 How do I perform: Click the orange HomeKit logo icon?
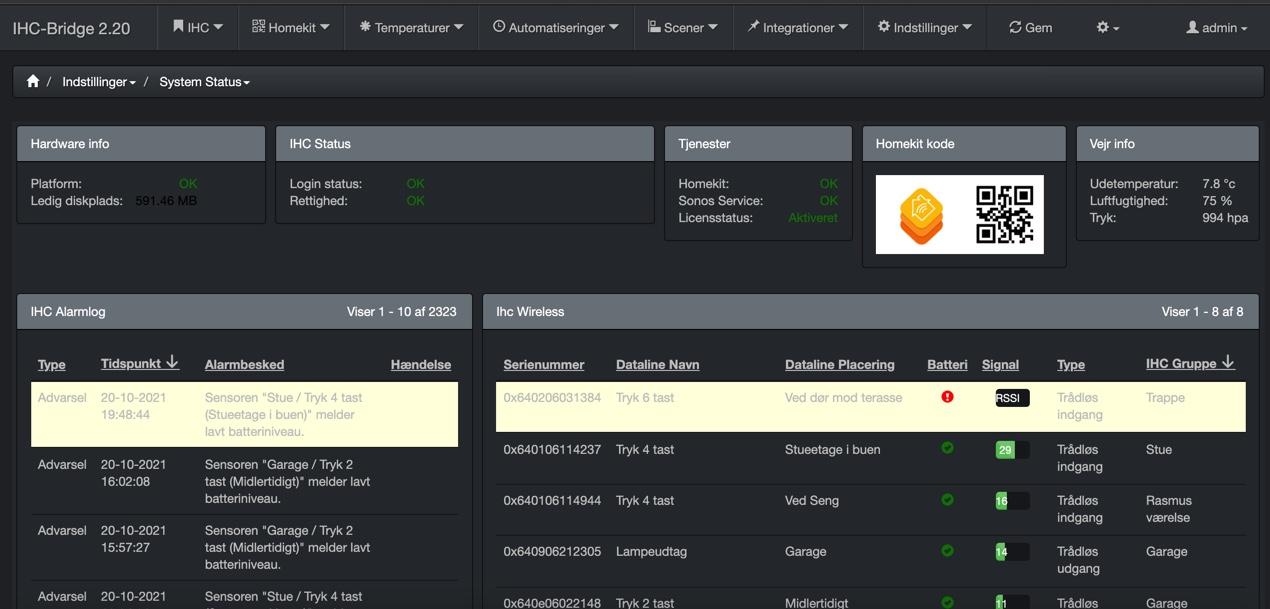[921, 215]
